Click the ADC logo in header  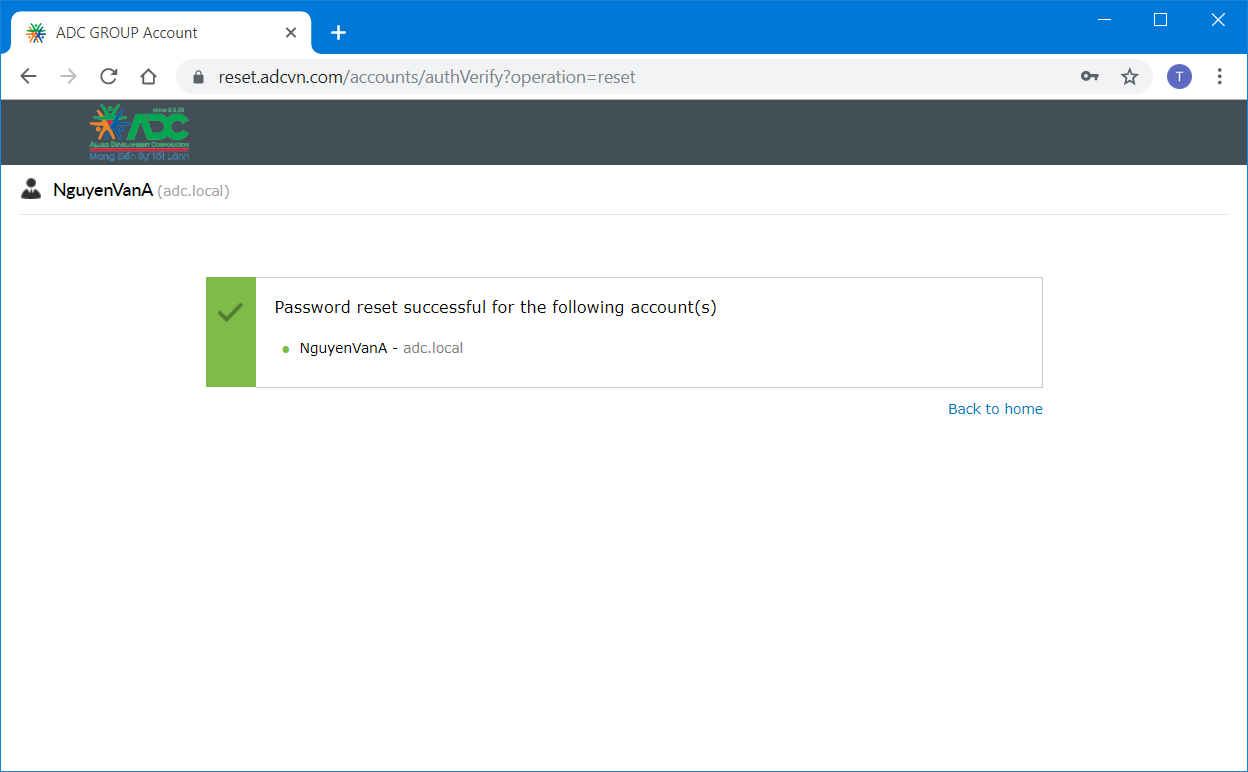(x=139, y=133)
